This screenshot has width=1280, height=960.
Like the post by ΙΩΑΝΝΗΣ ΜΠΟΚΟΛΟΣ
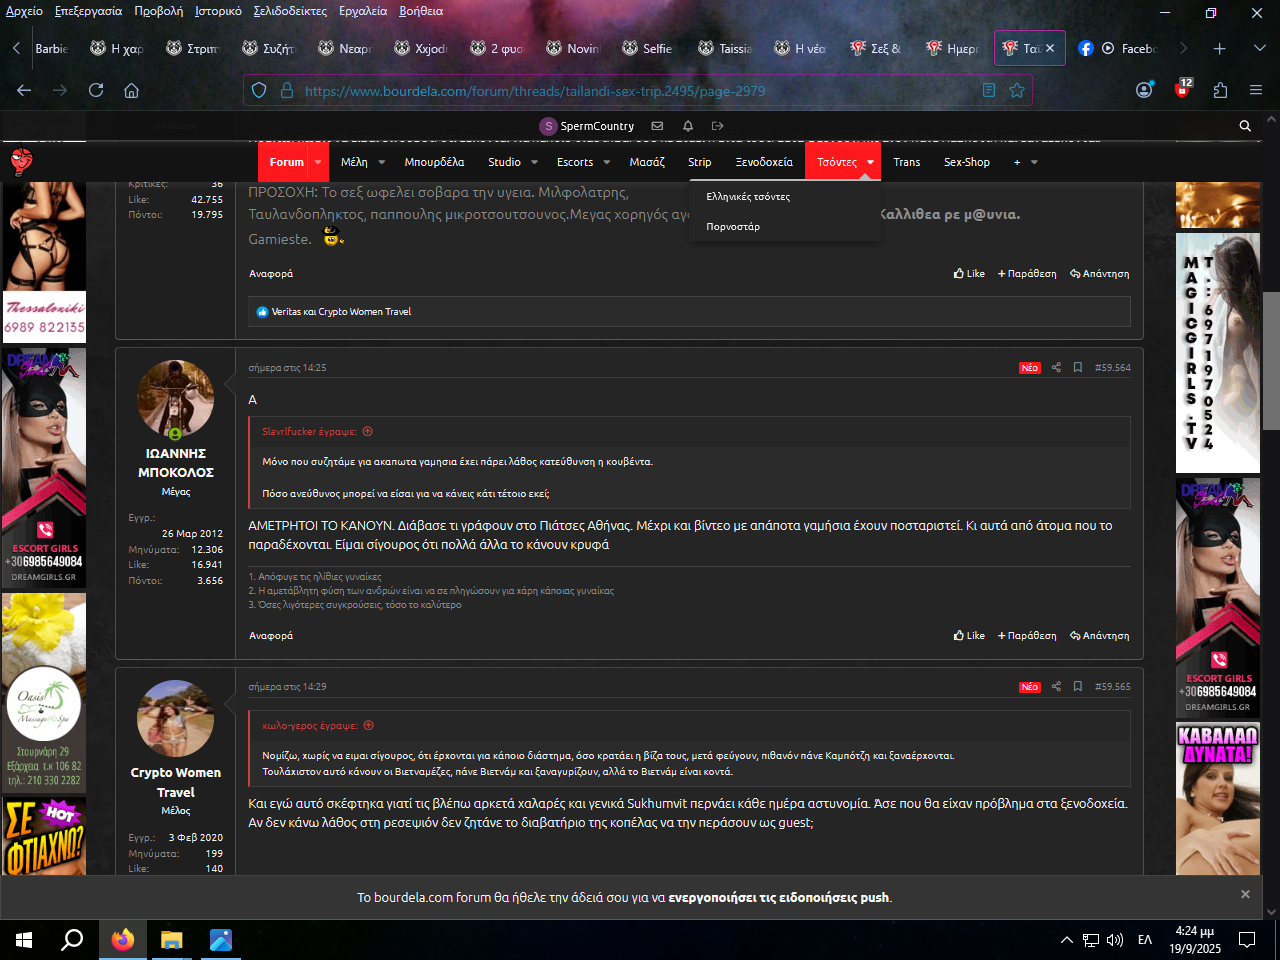(x=969, y=636)
